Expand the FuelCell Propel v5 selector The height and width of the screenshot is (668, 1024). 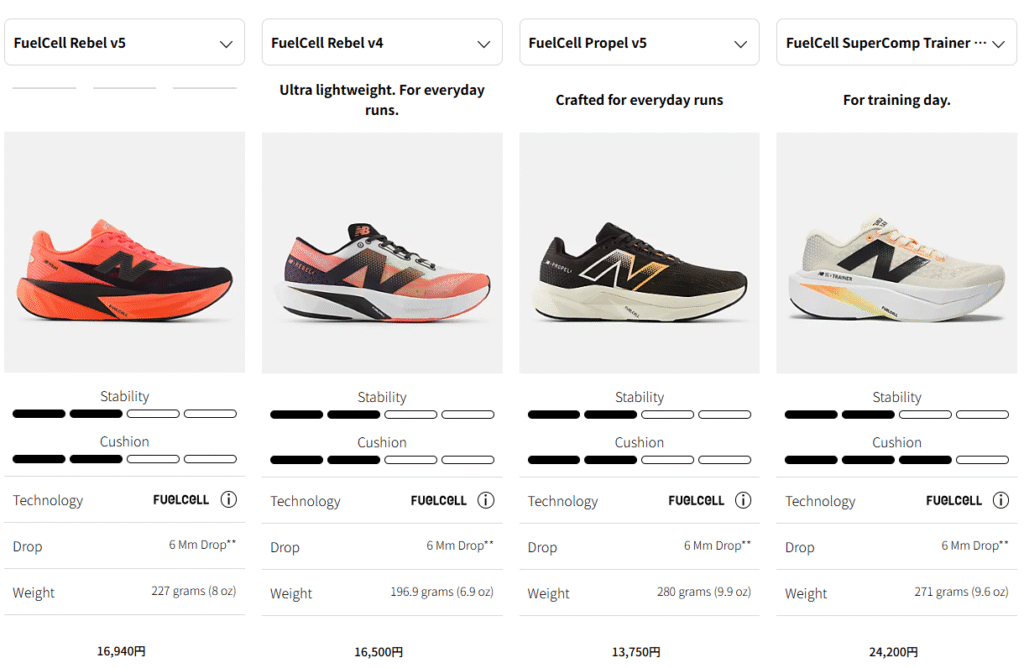[x=639, y=43]
